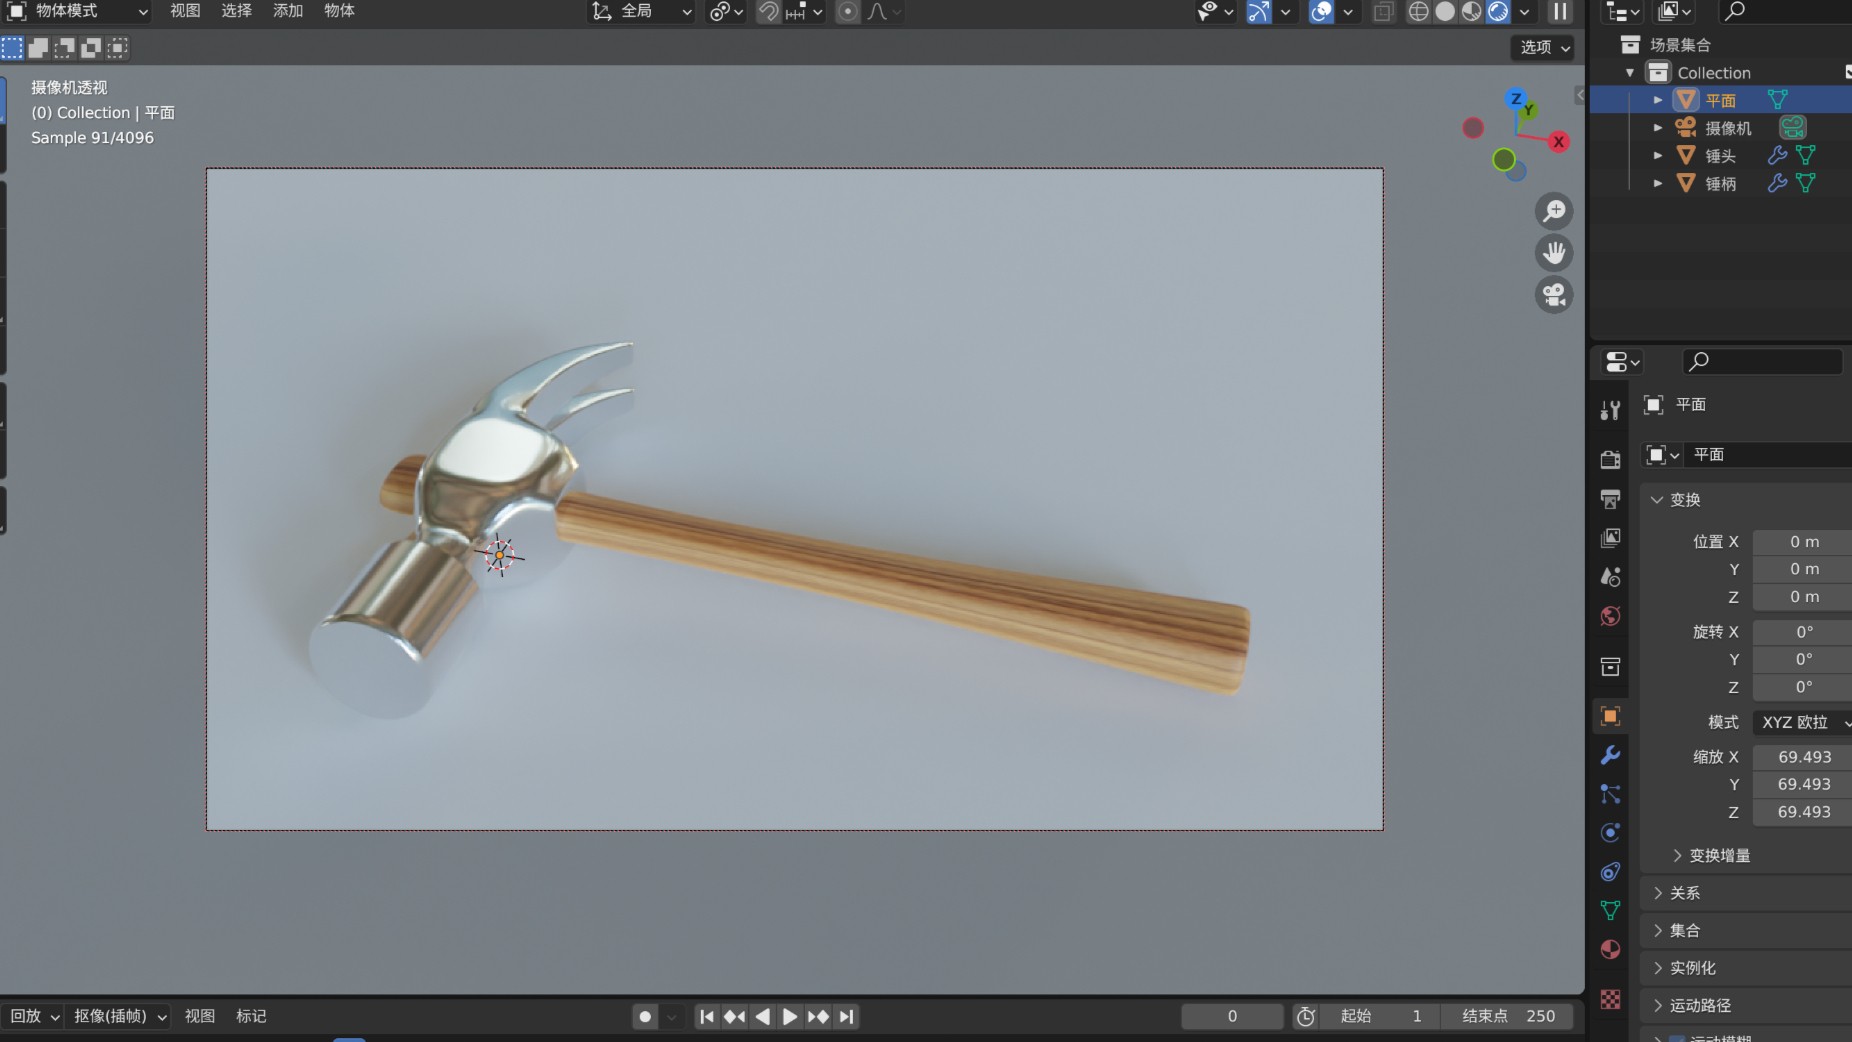Open the 视图 menu in viewport header

coord(185,11)
